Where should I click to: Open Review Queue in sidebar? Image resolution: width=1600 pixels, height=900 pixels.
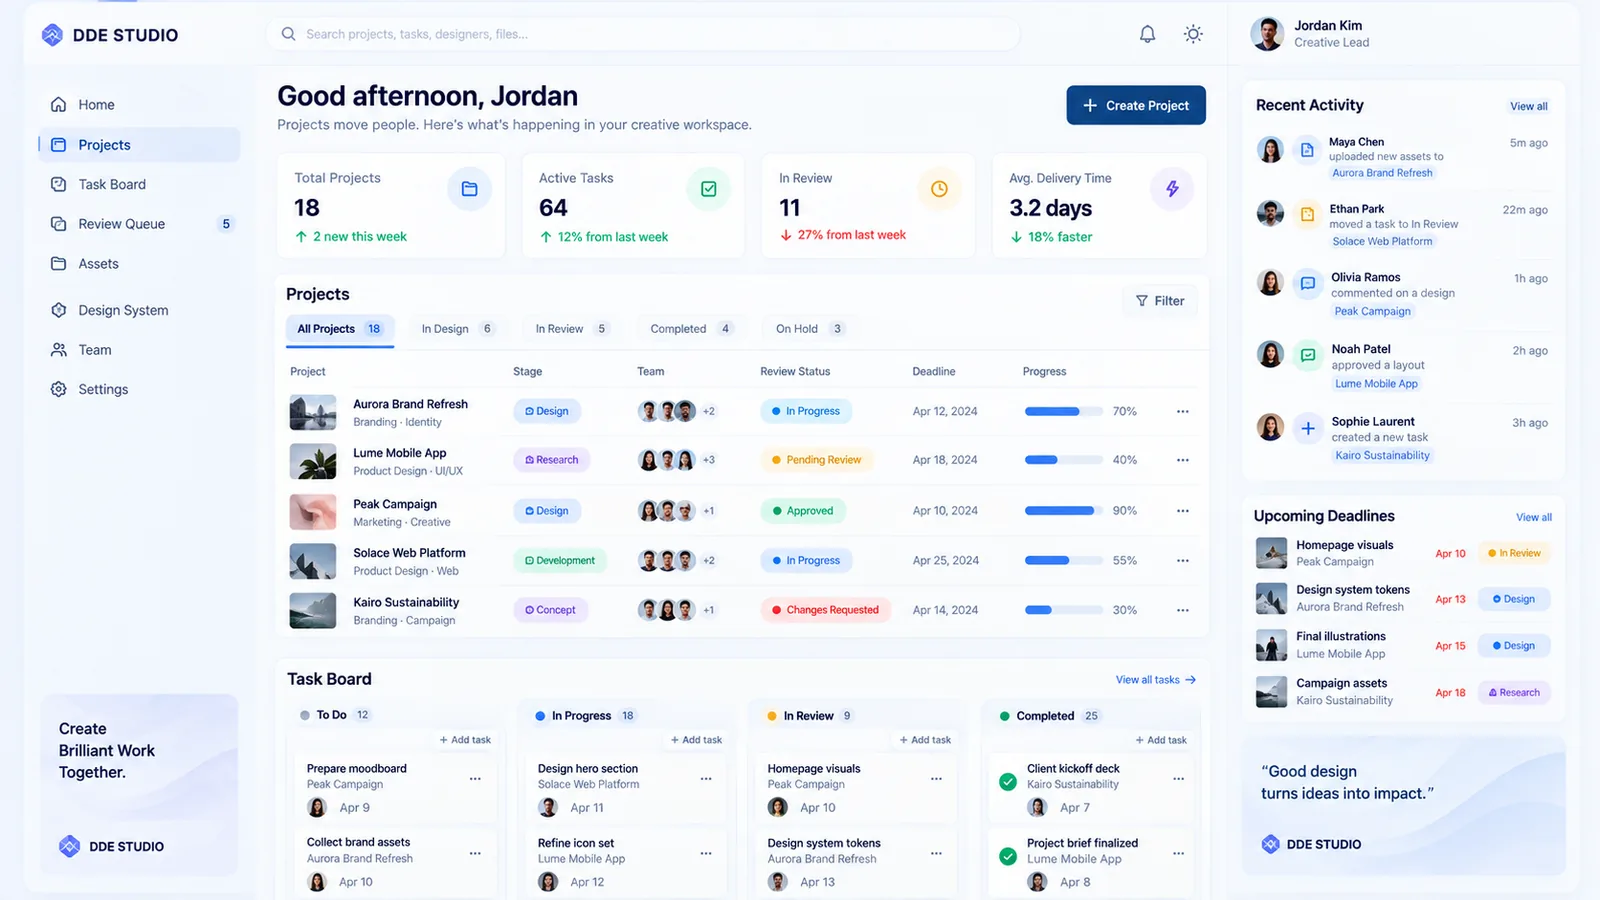click(139, 224)
